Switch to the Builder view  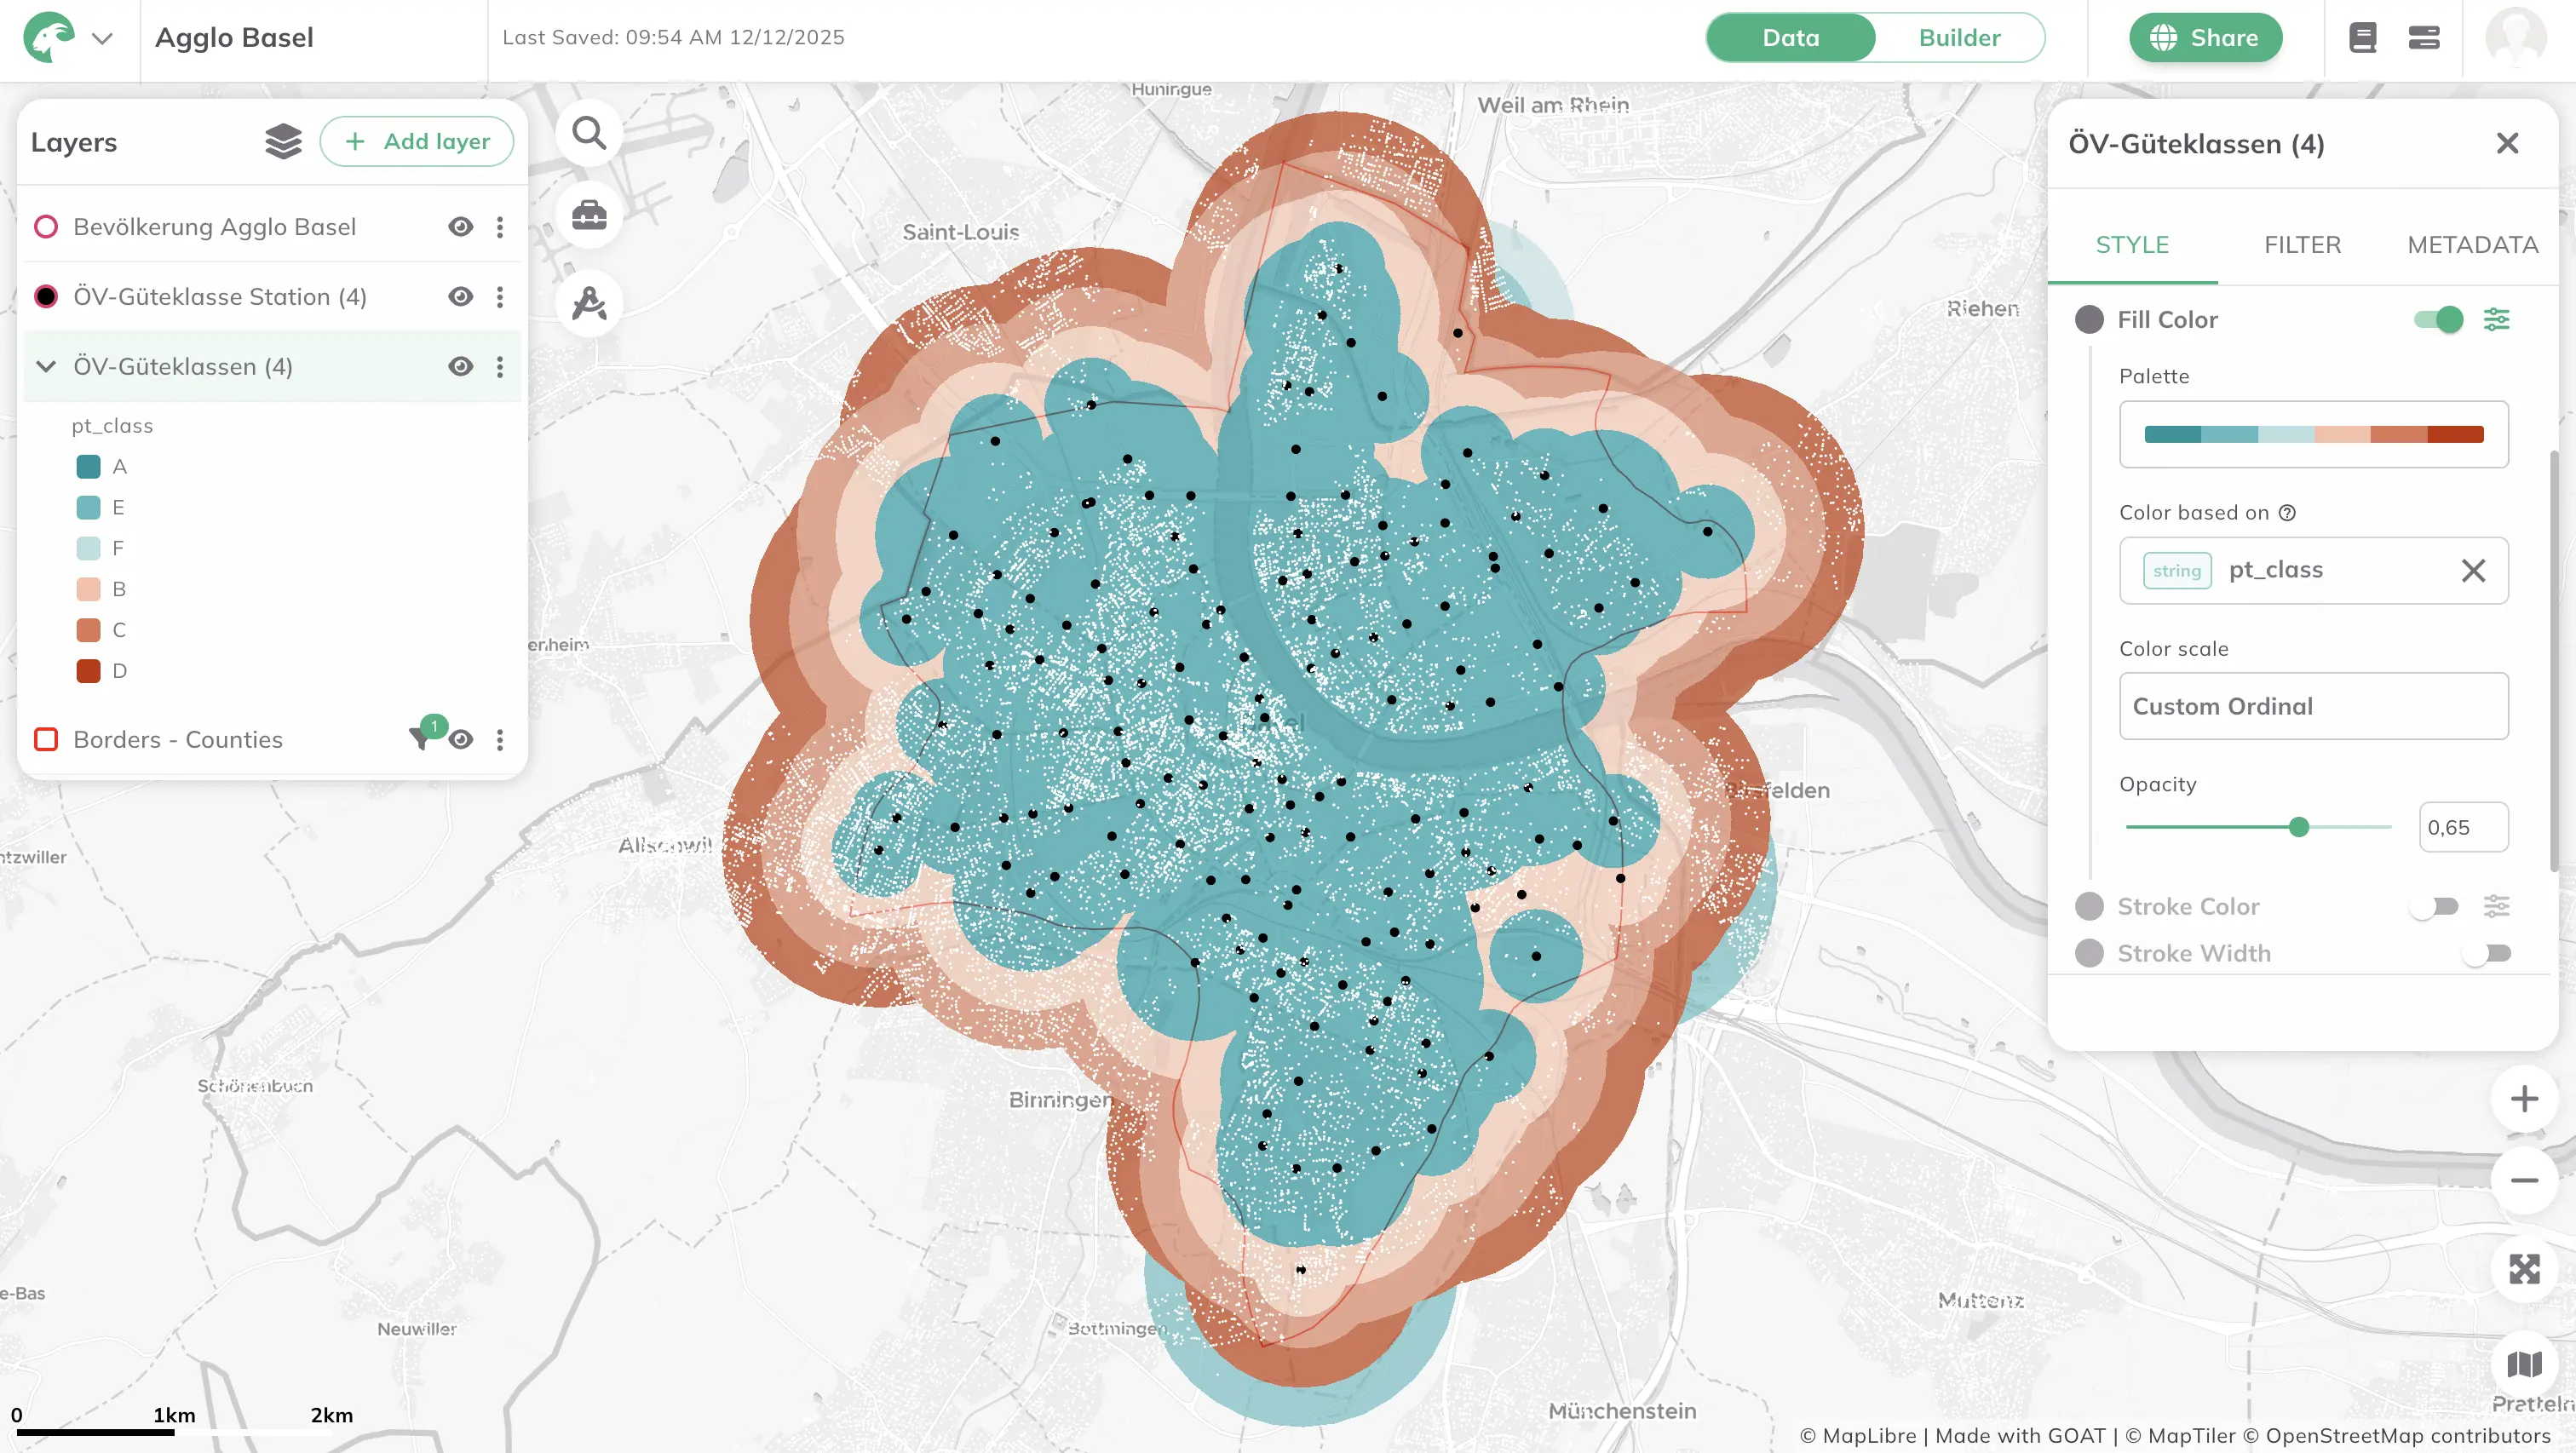point(1958,37)
